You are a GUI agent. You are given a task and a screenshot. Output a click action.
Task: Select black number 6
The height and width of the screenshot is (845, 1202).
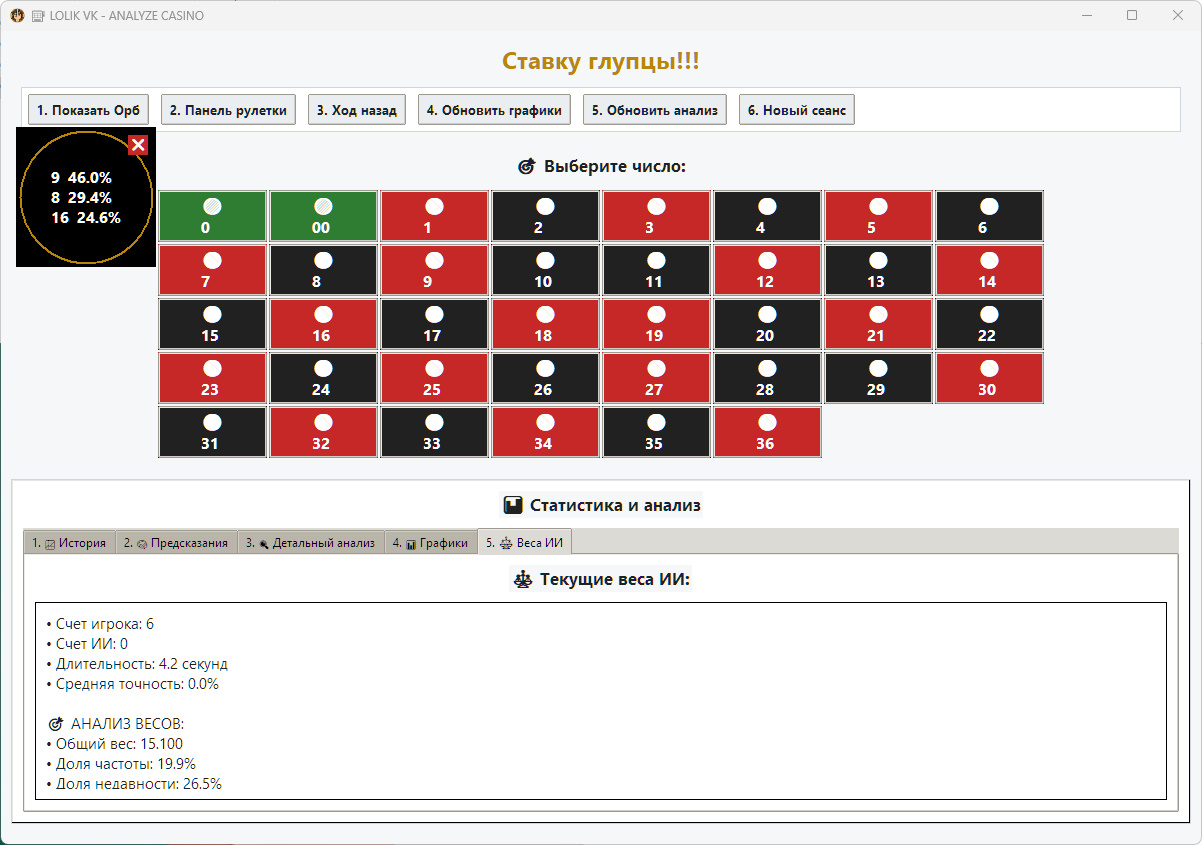[x=989, y=216]
